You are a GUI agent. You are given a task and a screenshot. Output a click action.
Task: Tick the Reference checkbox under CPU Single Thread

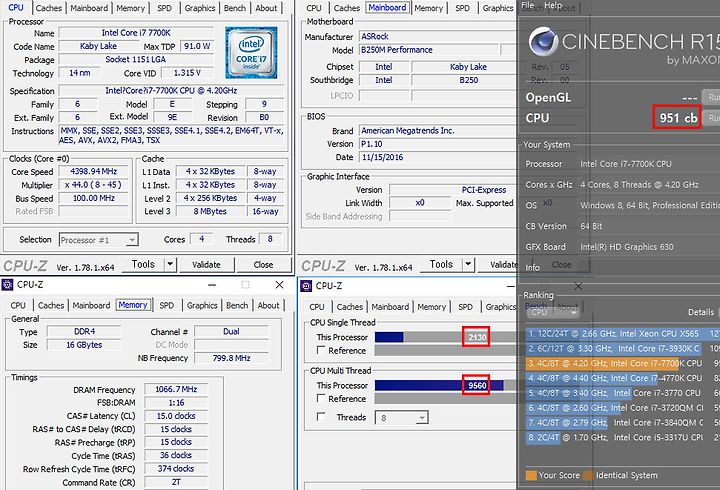[321, 350]
